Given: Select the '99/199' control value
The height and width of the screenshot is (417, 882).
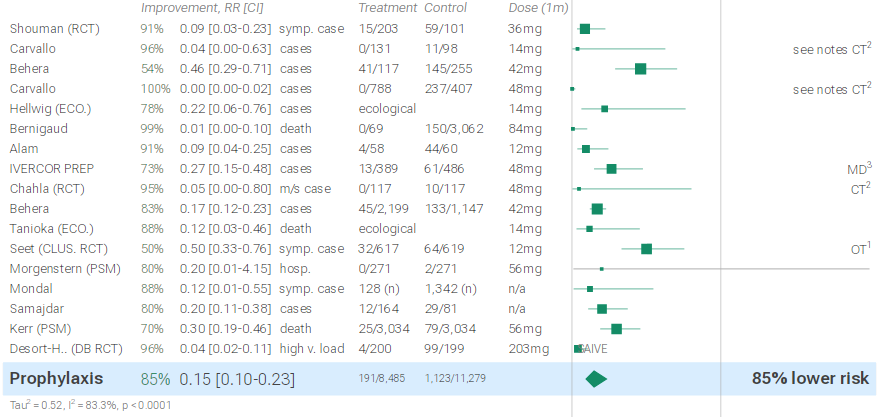Looking at the screenshot, I should click(444, 349).
